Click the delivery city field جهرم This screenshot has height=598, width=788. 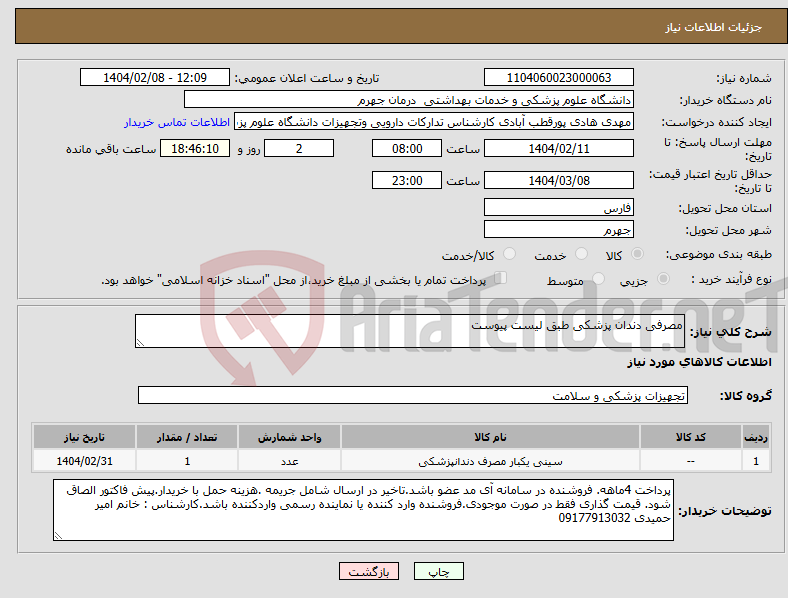pyautogui.click(x=558, y=229)
